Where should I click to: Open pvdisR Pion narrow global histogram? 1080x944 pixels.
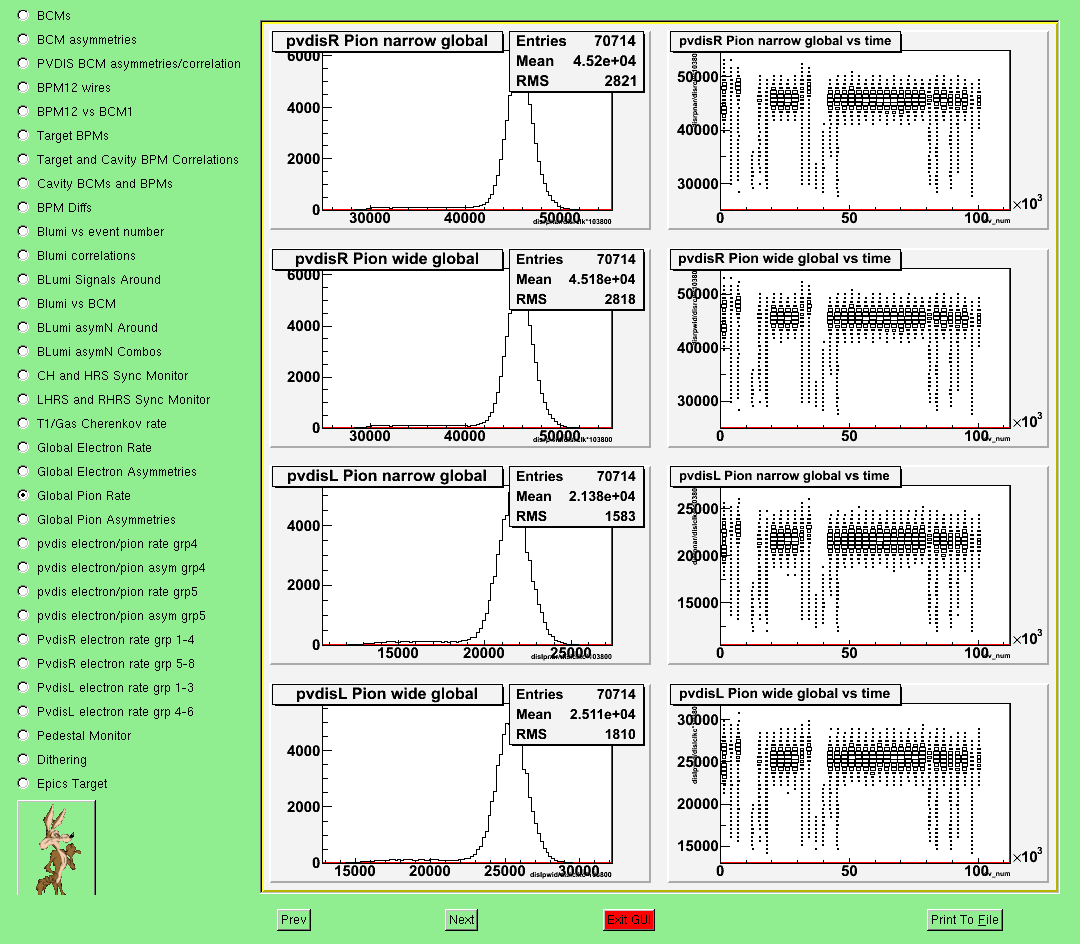click(x=460, y=129)
